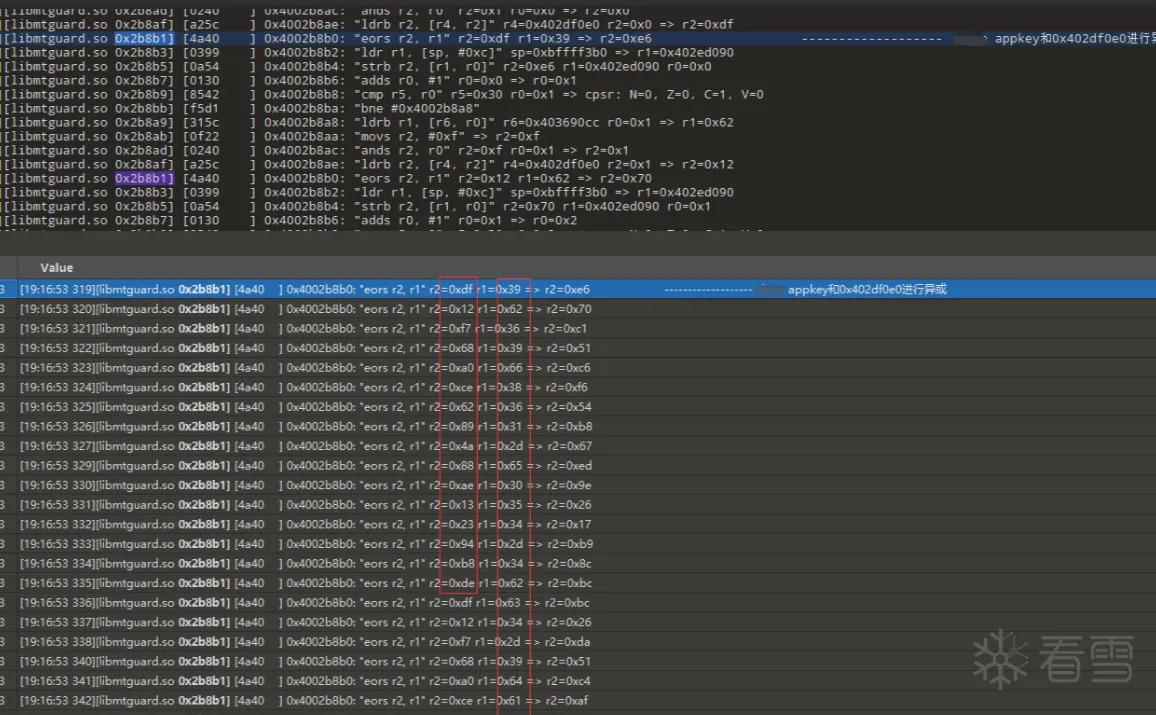Click the Value column header
This screenshot has width=1156, height=715.
(x=57, y=268)
